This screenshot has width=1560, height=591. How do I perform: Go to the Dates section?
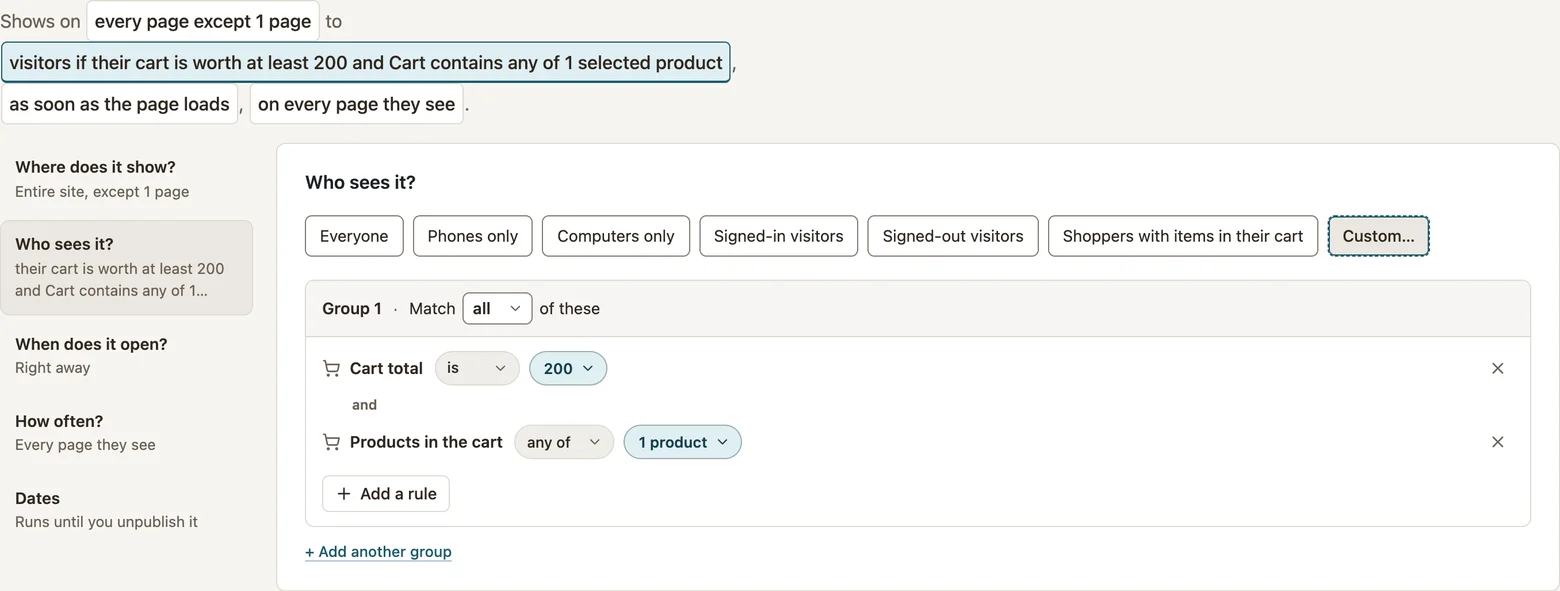(126, 510)
